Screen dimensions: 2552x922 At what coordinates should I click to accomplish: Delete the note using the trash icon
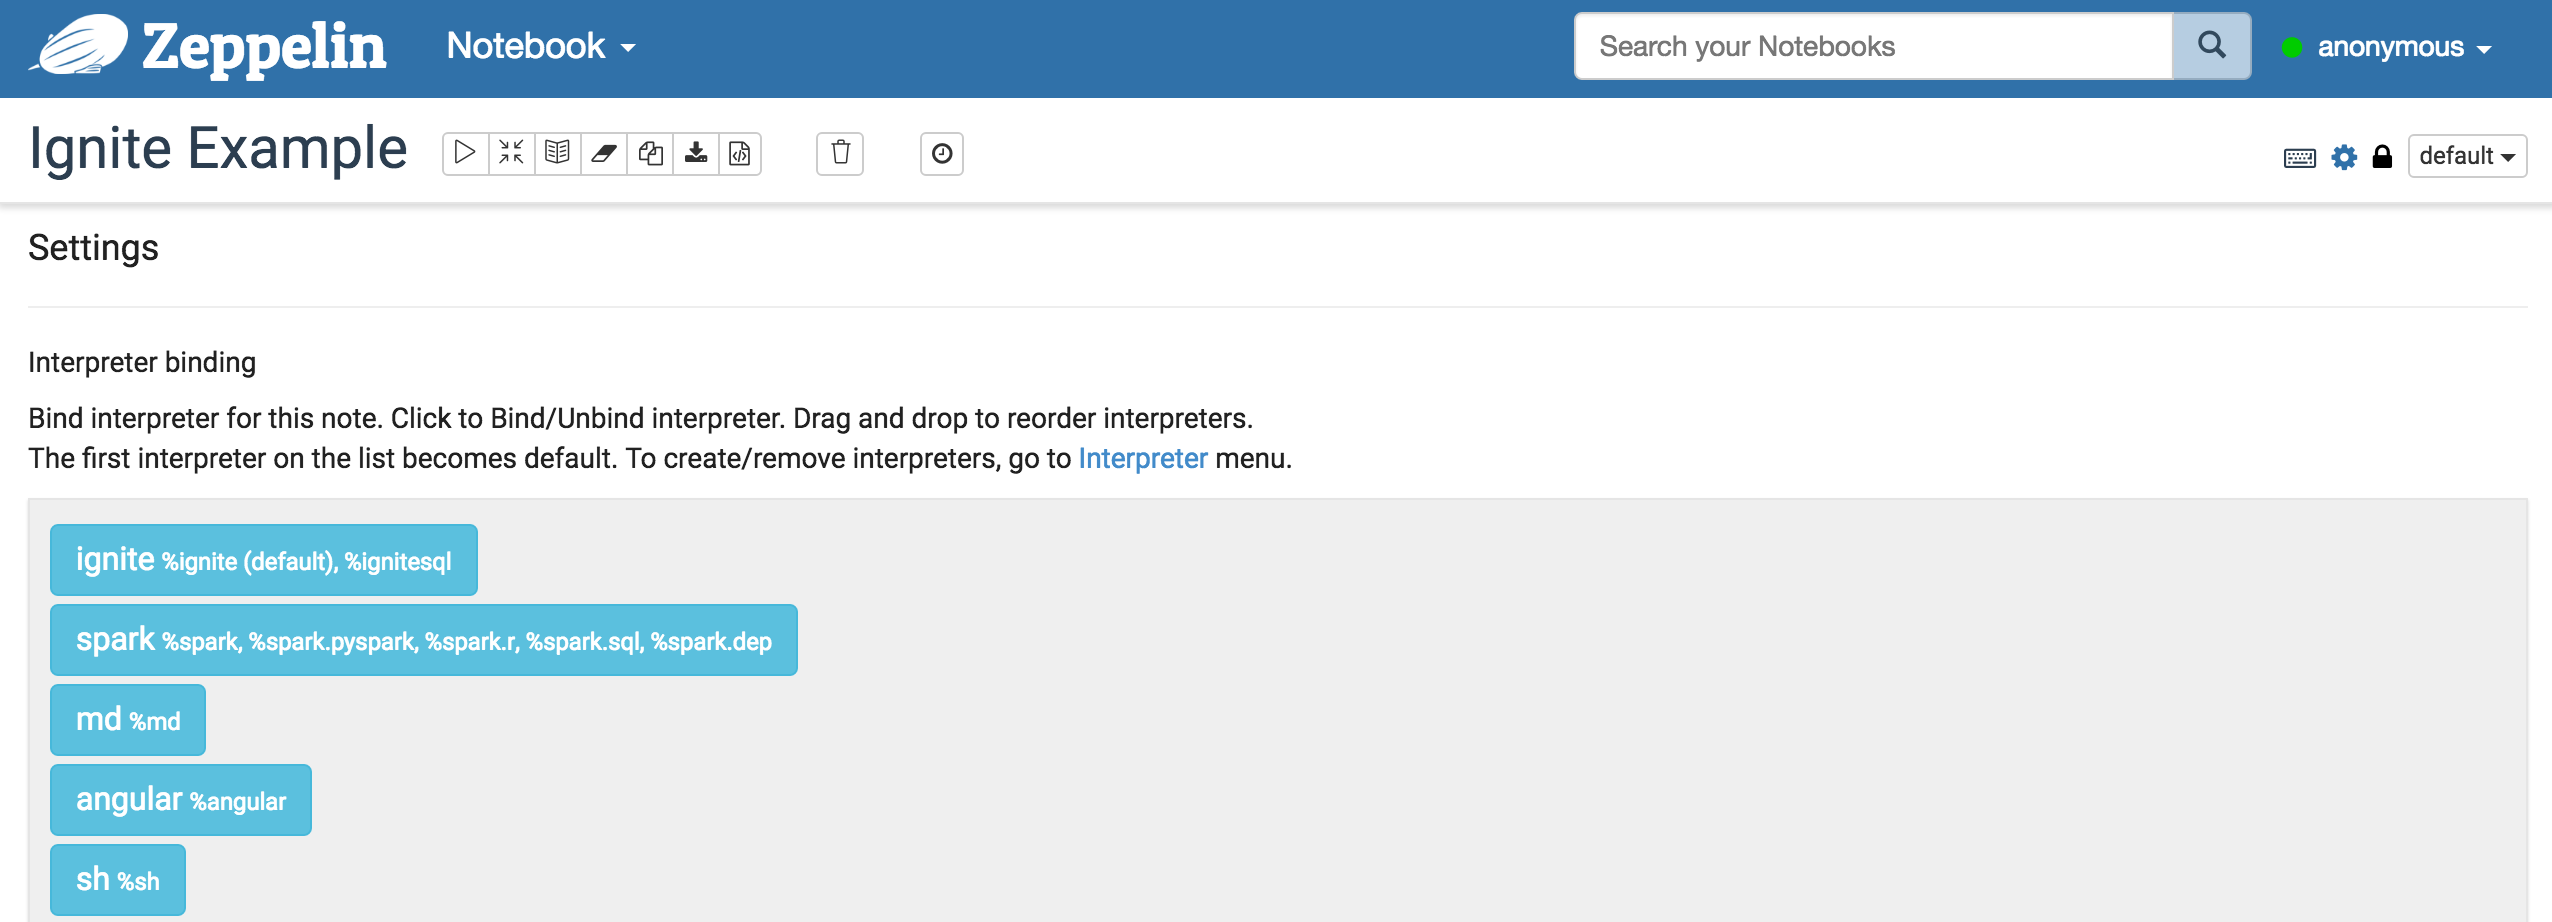[x=840, y=154]
